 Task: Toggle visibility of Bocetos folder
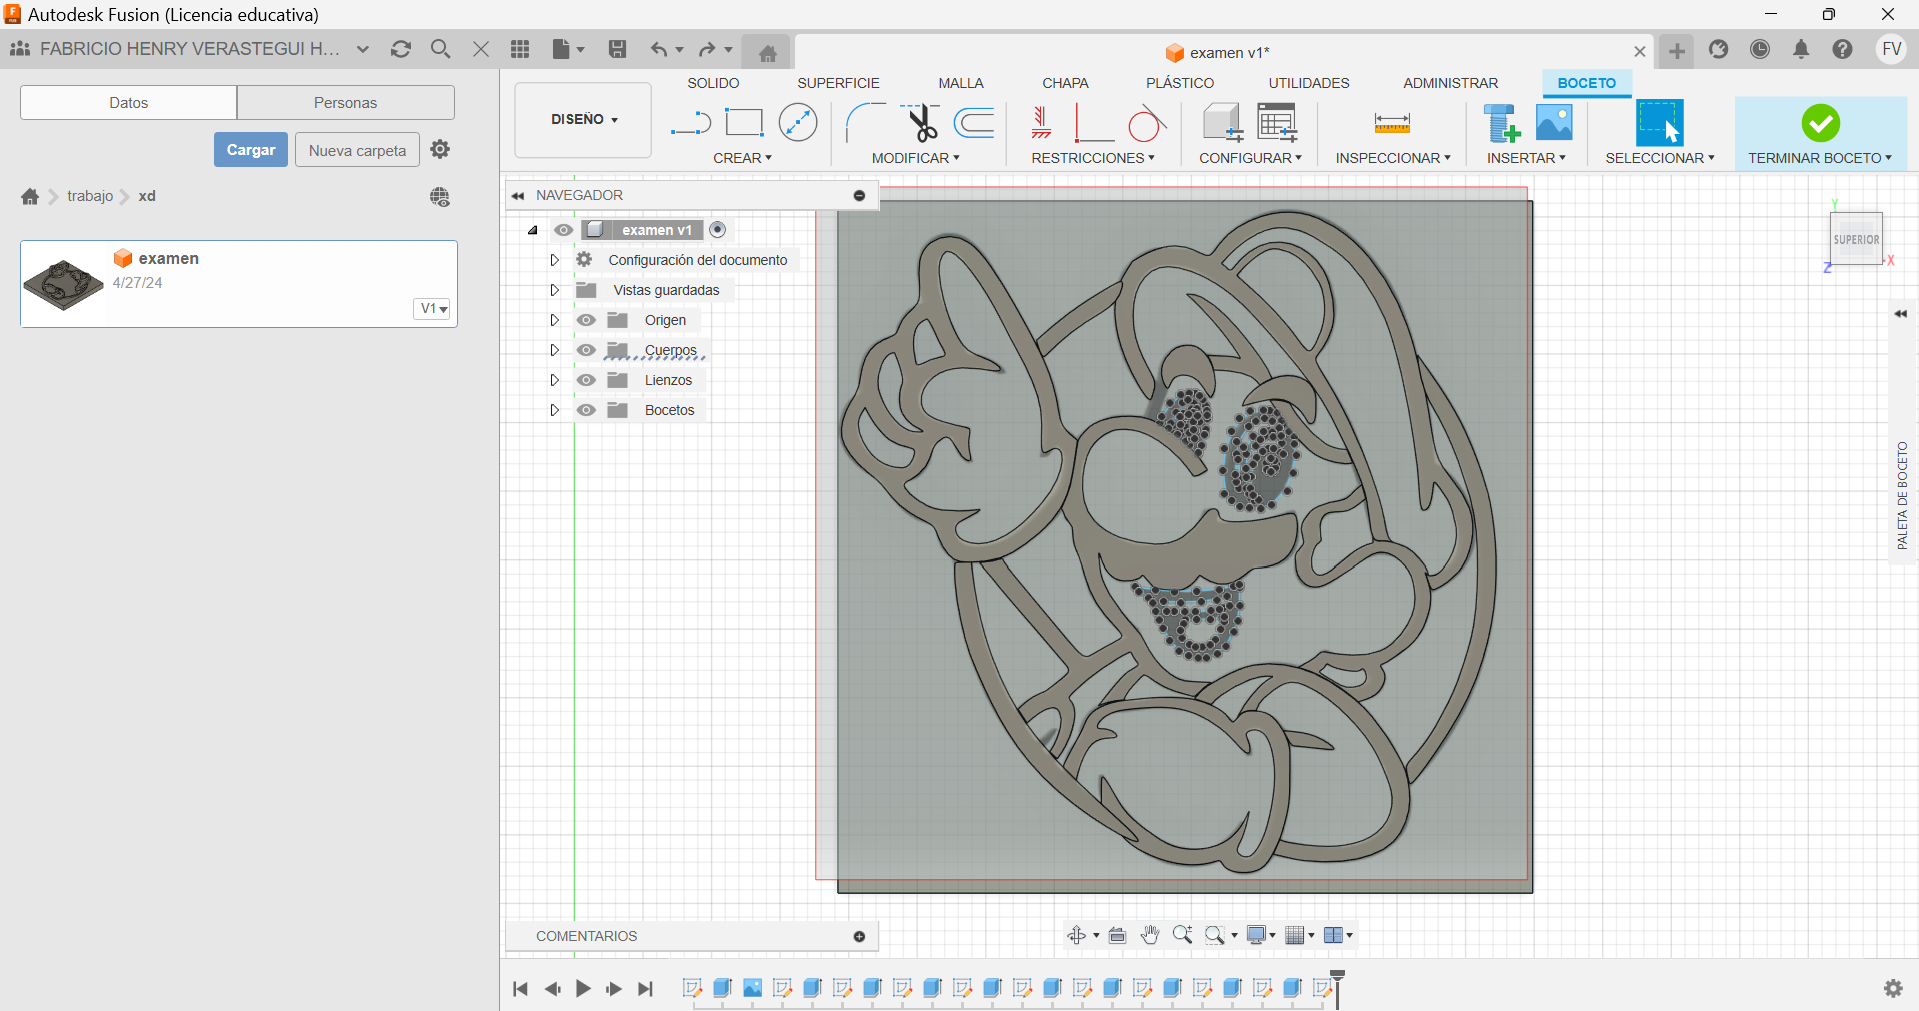586,410
